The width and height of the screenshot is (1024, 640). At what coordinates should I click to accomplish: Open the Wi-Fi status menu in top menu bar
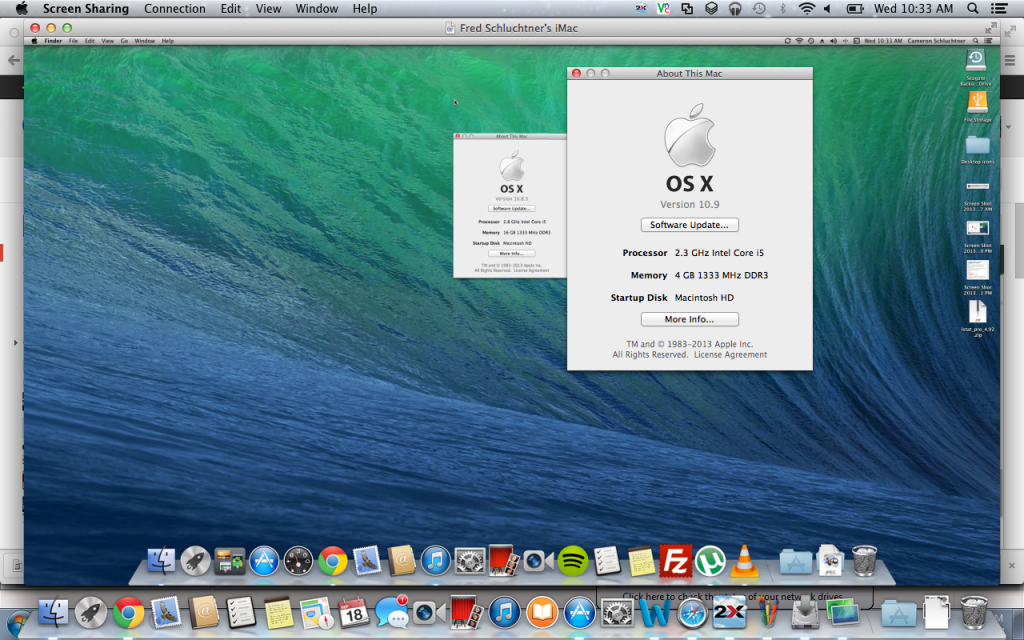(806, 9)
